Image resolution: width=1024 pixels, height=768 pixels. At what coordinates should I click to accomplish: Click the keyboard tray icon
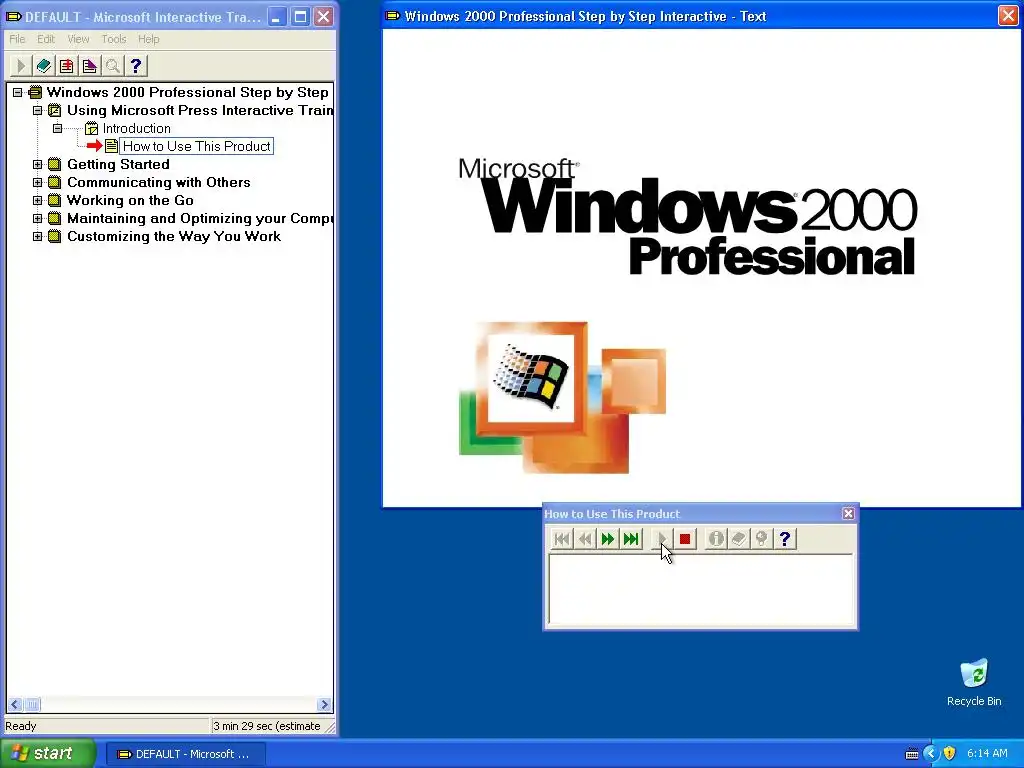912,754
